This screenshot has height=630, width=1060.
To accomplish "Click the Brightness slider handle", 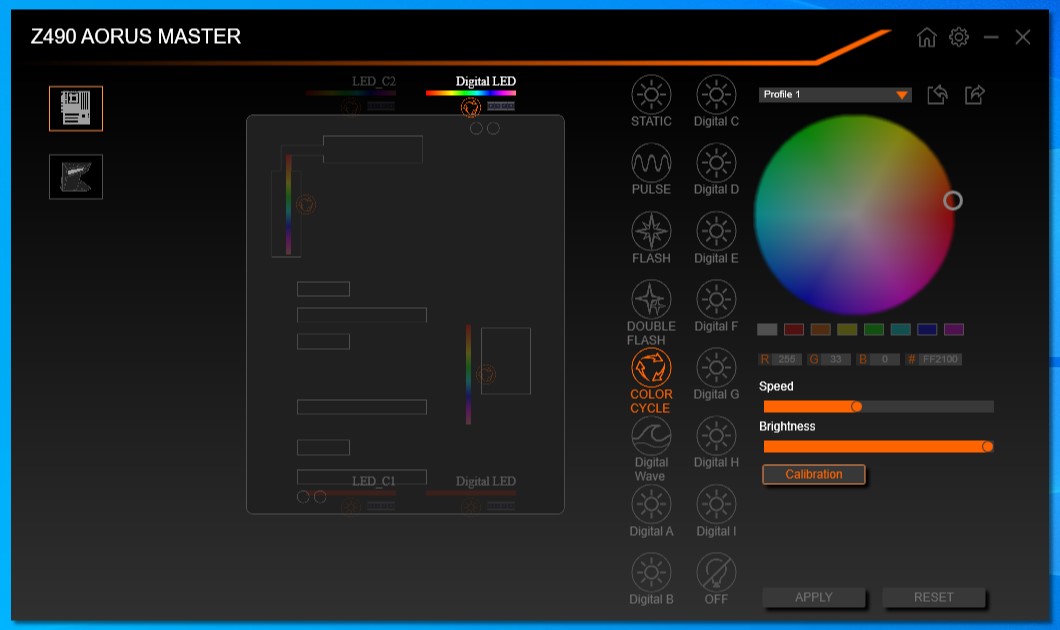I will (x=988, y=446).
